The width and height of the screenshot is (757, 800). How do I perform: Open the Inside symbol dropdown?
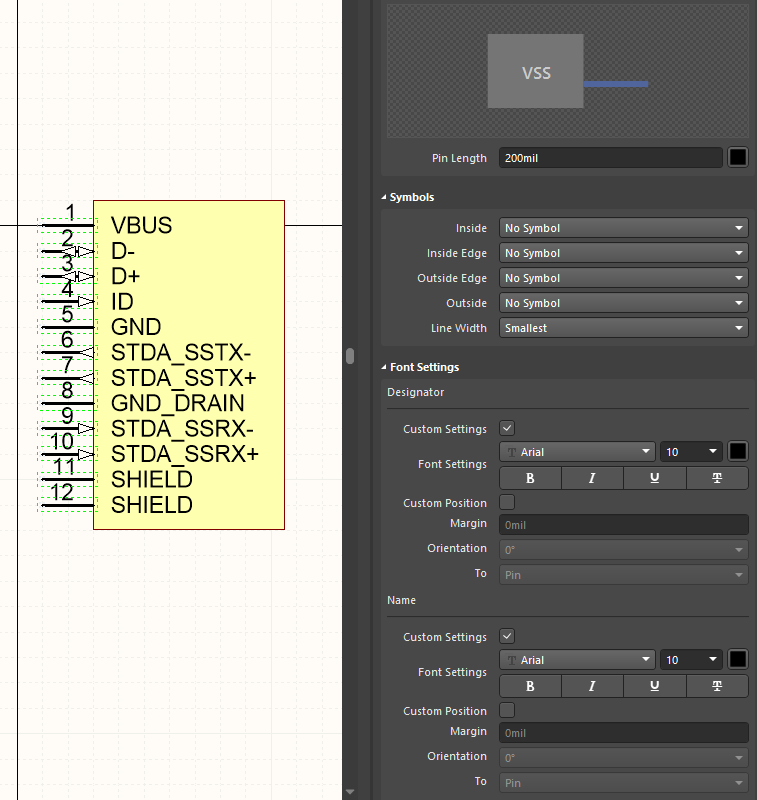[x=623, y=228]
